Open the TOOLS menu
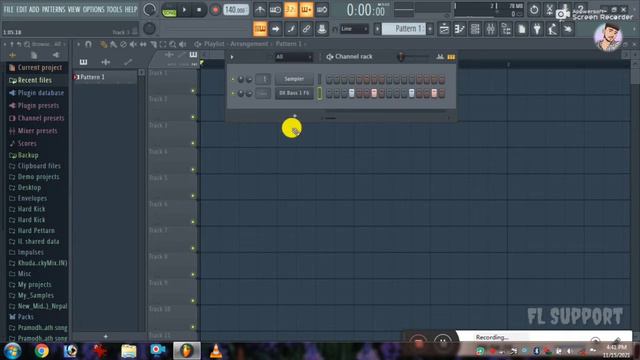Viewport: 640px width, 360px height. pos(114,9)
